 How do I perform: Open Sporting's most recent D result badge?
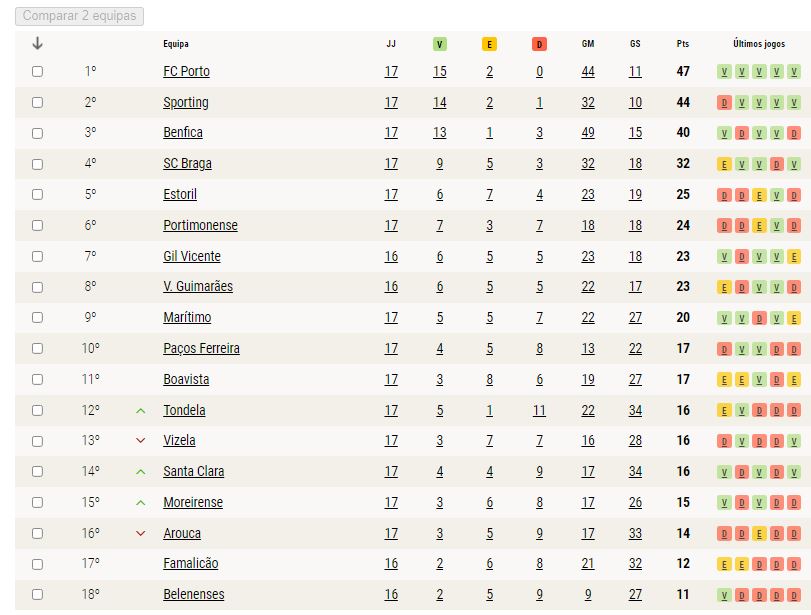pos(724,102)
